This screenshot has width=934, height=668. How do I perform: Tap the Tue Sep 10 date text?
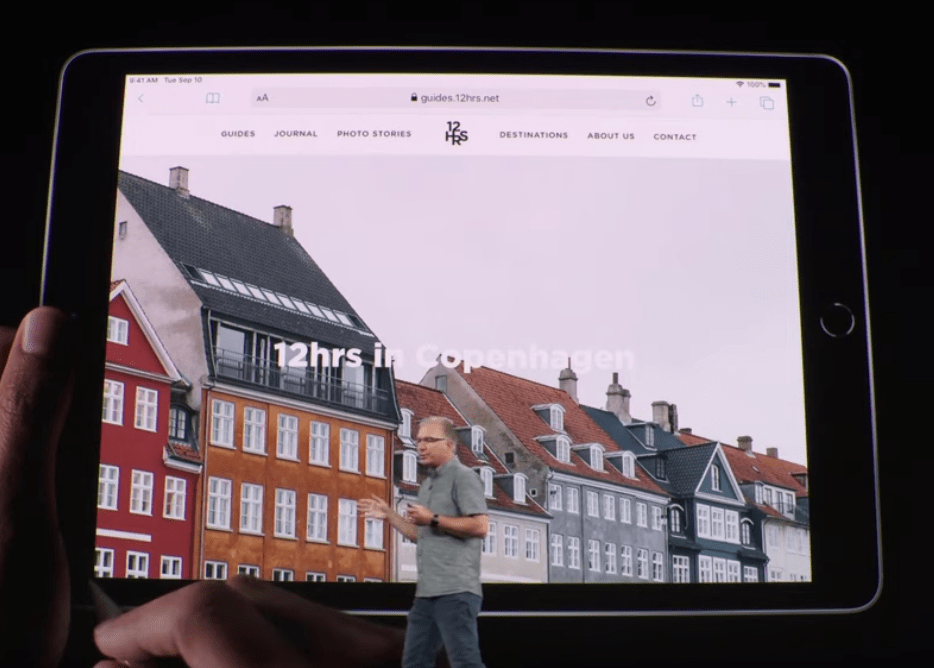[183, 80]
